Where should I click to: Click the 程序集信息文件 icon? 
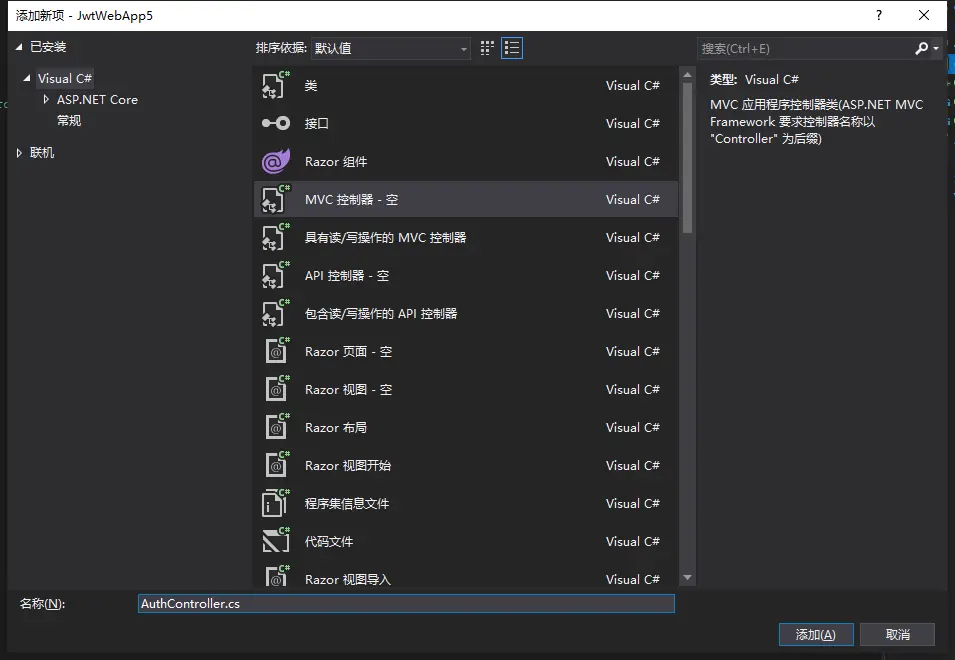pyautogui.click(x=276, y=504)
